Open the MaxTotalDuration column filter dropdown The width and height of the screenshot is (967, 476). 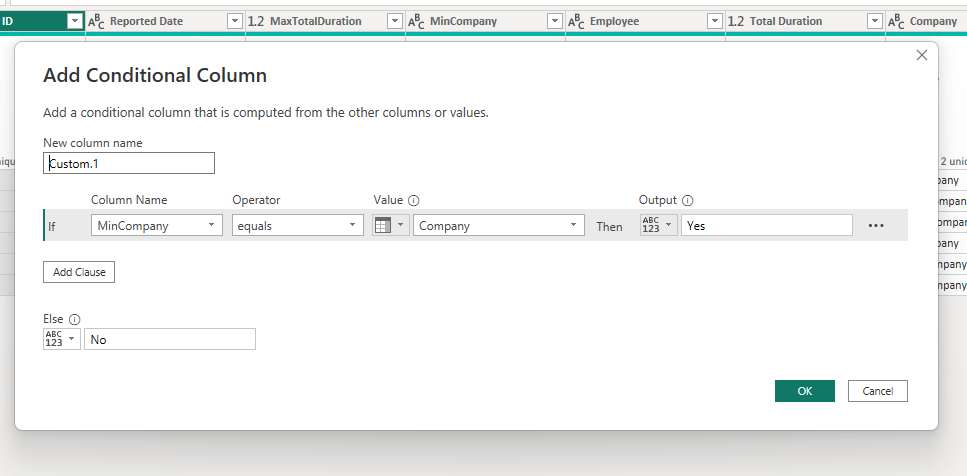click(395, 21)
